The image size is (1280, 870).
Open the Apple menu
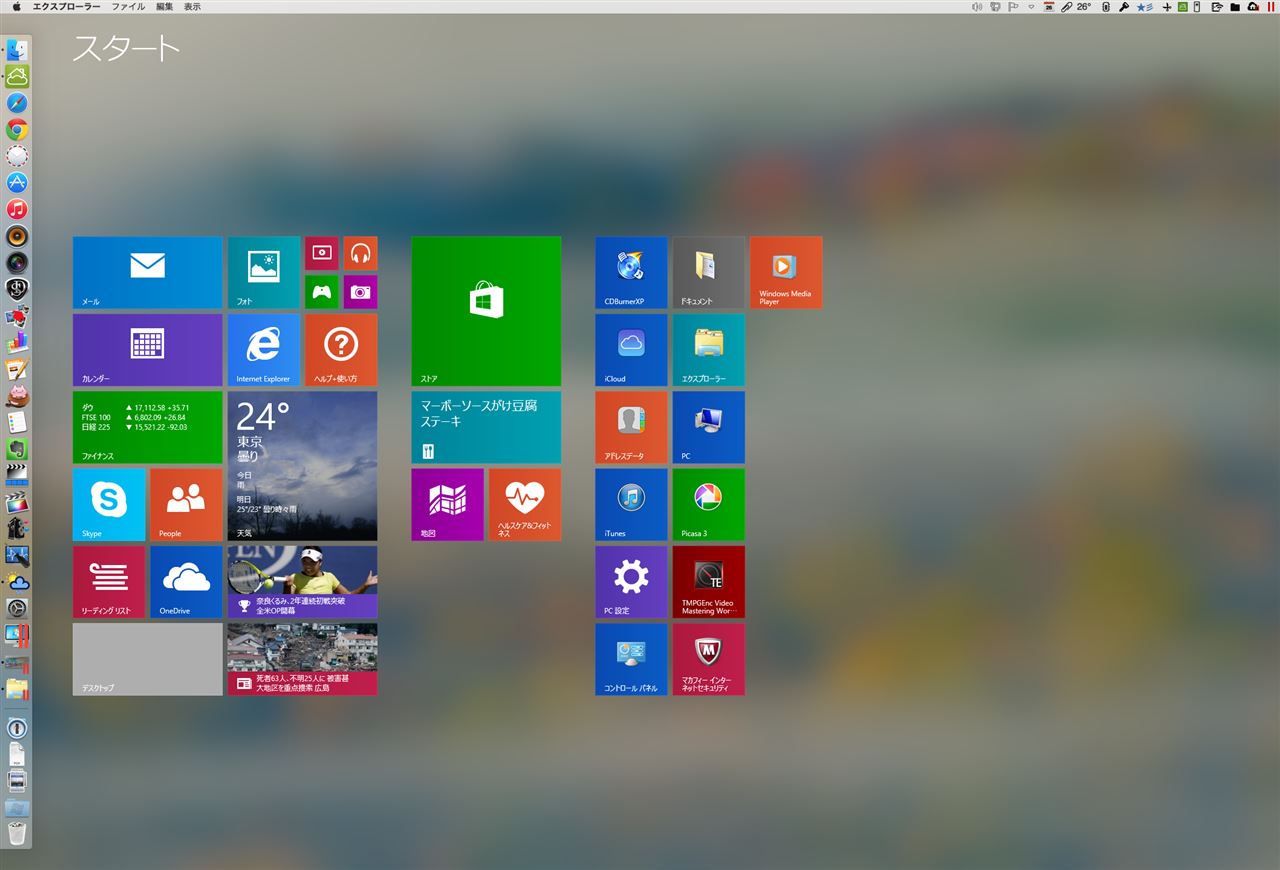coord(17,7)
